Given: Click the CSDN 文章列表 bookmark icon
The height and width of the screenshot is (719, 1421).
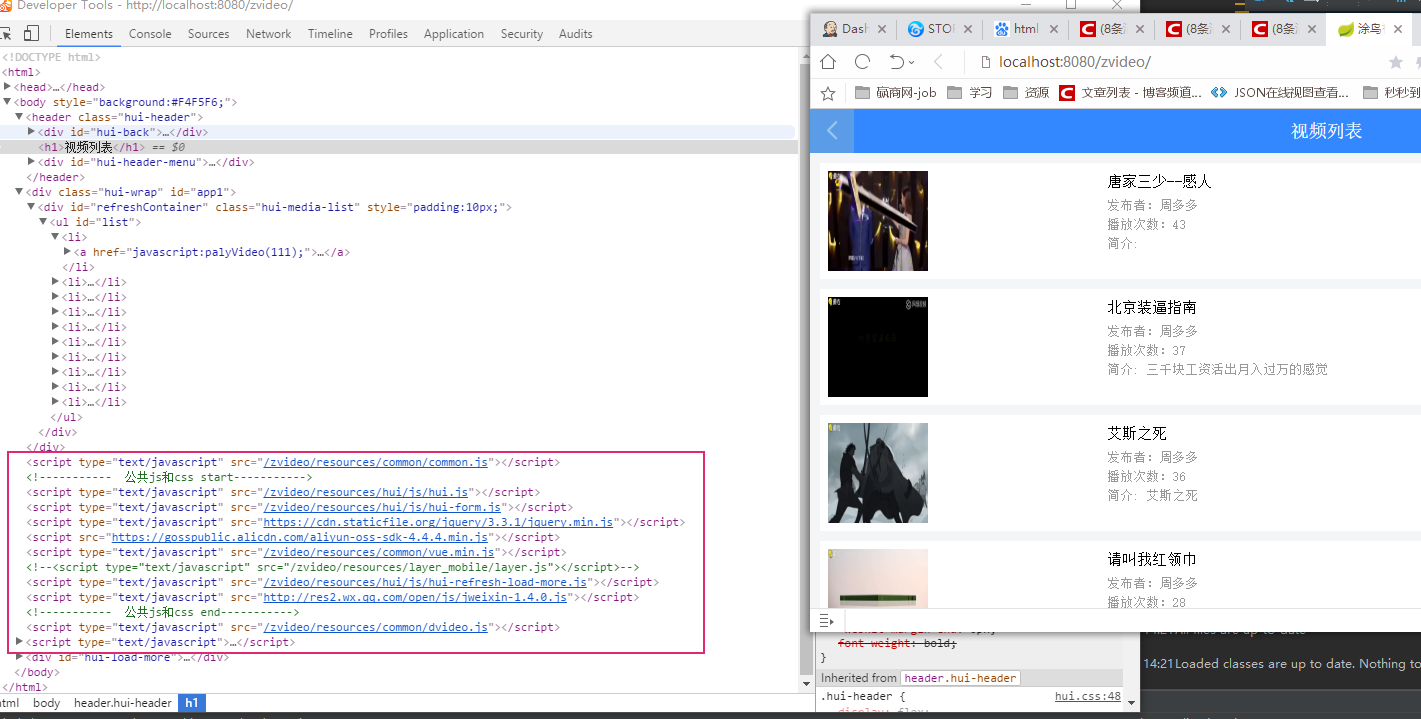Looking at the screenshot, I should click(x=1066, y=92).
